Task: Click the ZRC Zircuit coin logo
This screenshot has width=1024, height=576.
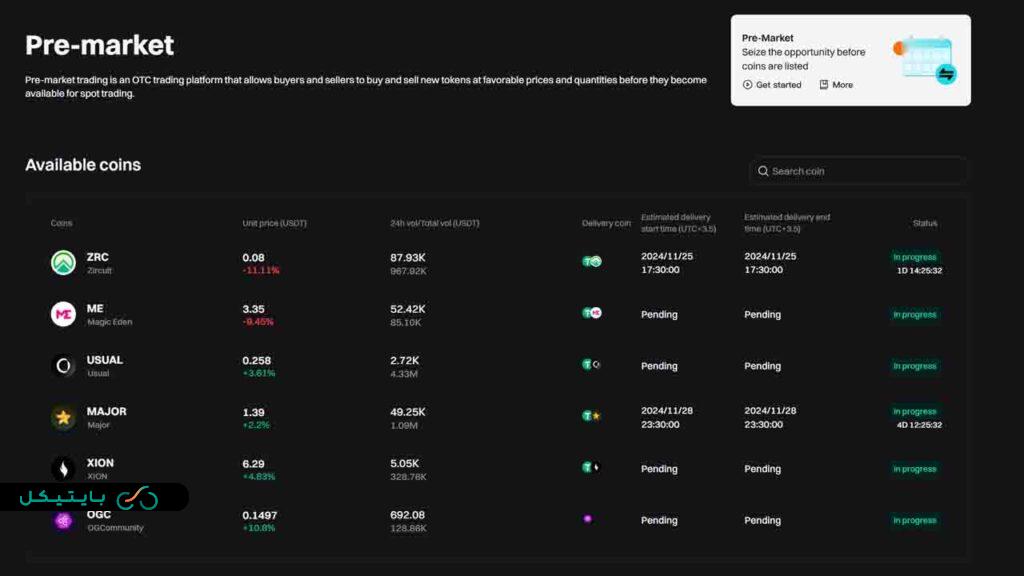Action: click(64, 262)
